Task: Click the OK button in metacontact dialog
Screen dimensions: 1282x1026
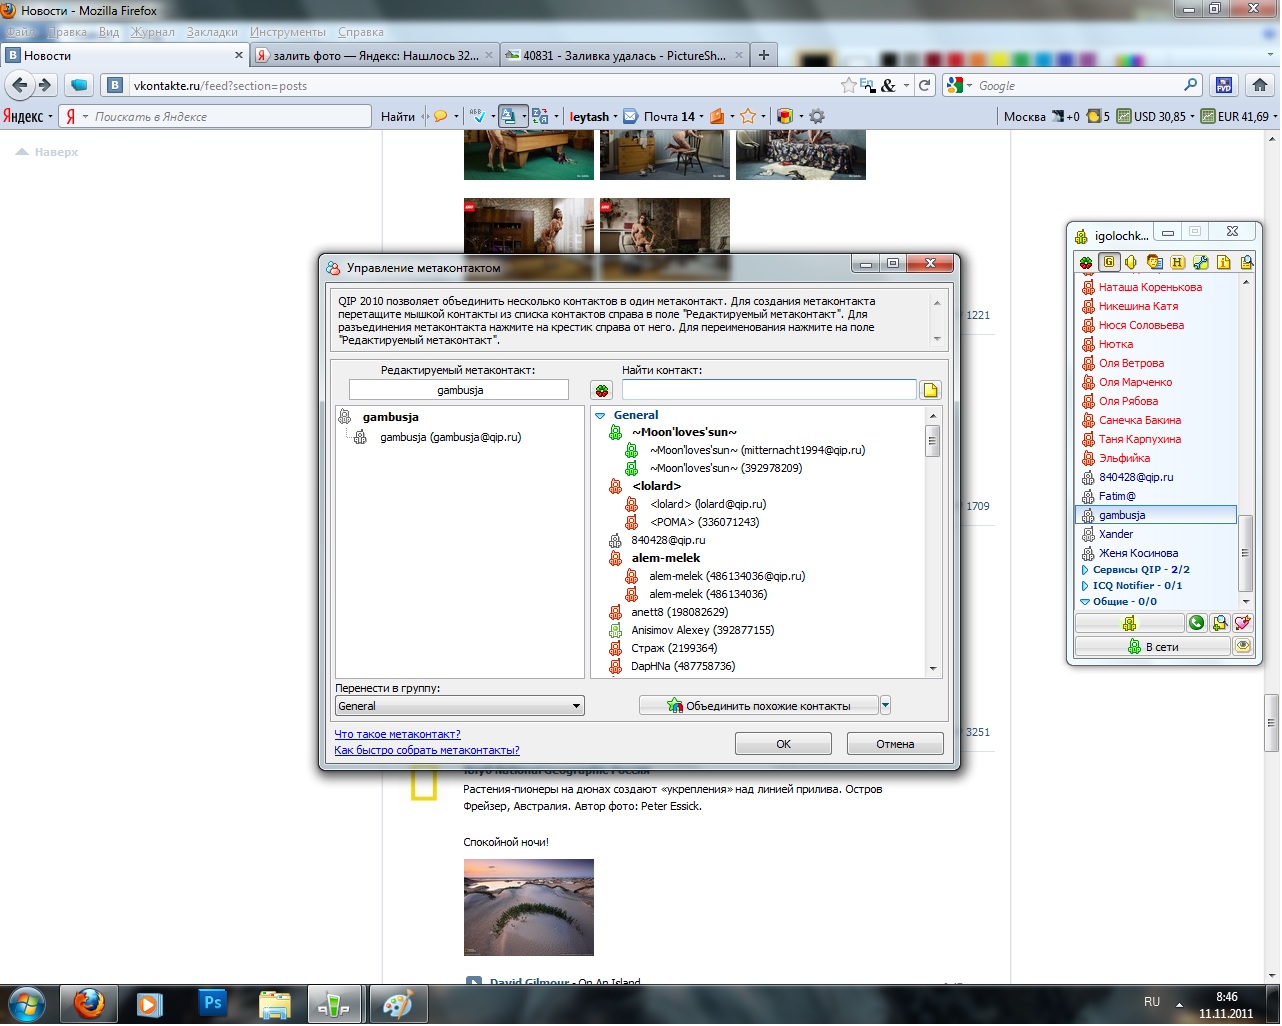Action: (x=783, y=744)
